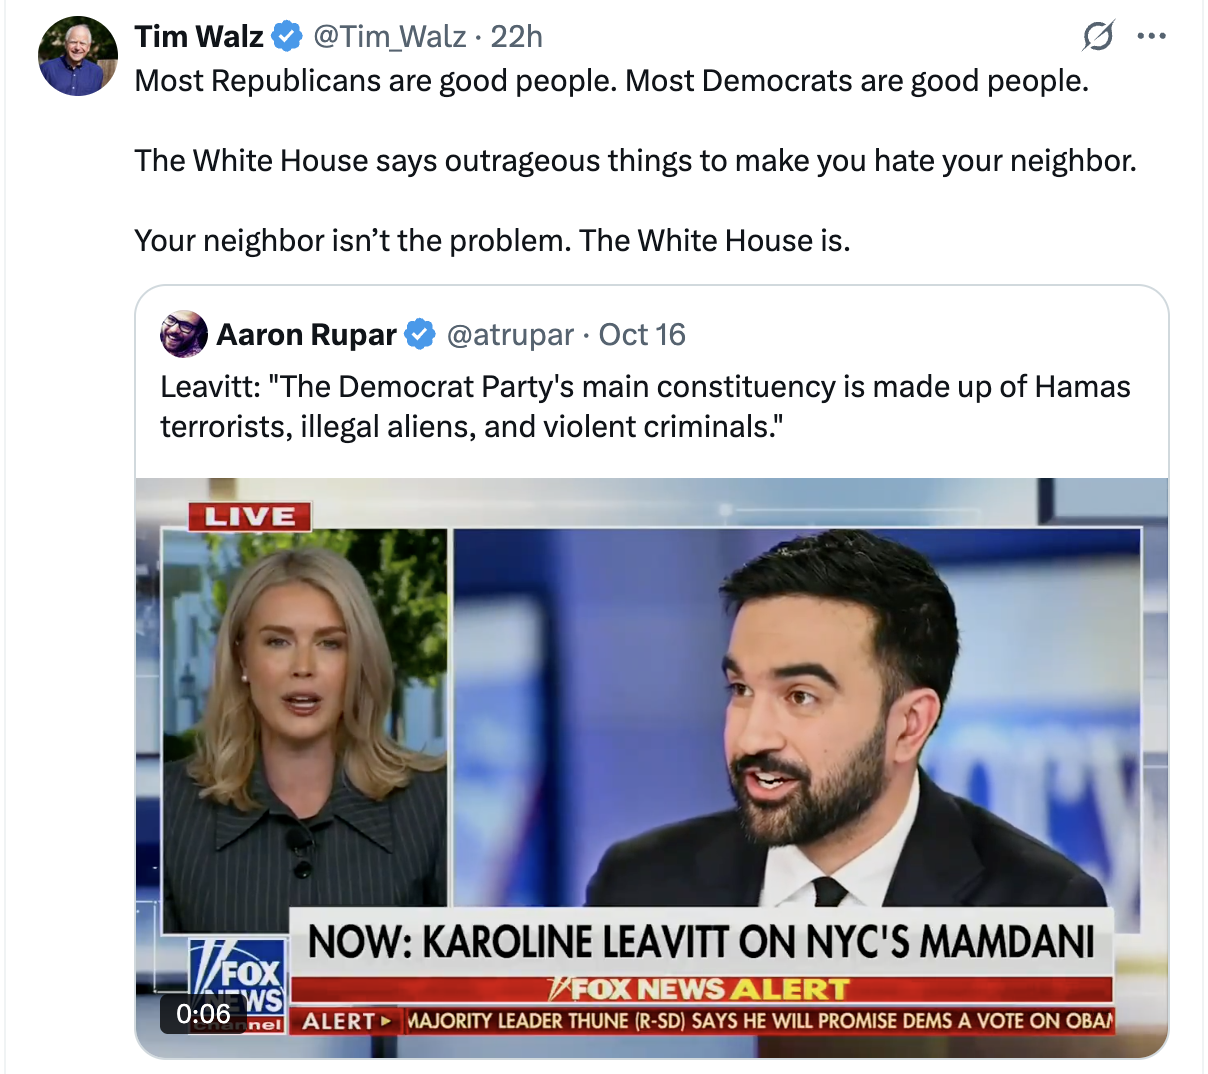Open the three-dot more options menu

click(x=1152, y=37)
